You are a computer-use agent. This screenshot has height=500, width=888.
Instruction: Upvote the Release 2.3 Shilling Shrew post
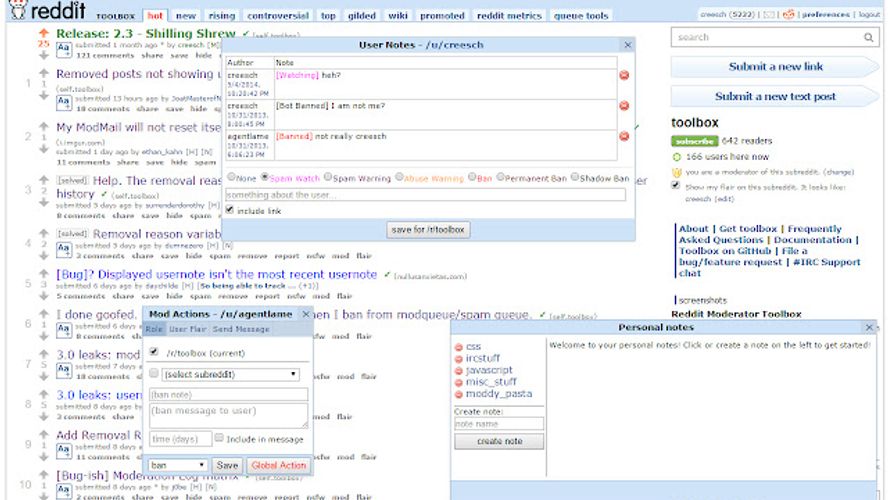44,33
